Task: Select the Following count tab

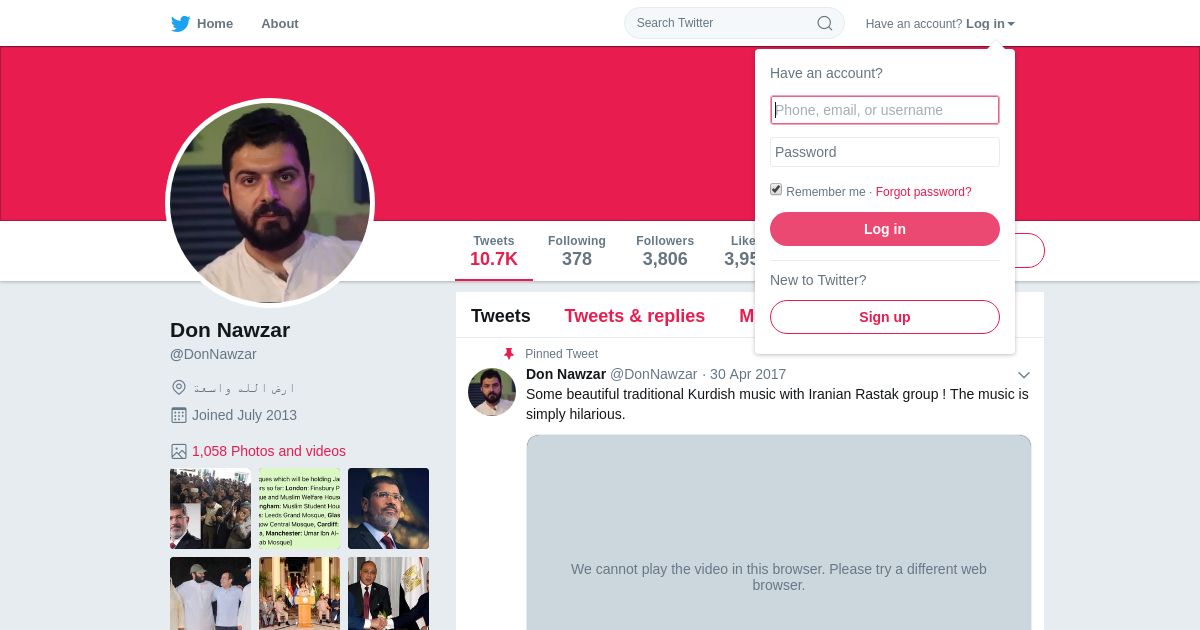Action: pyautogui.click(x=577, y=251)
